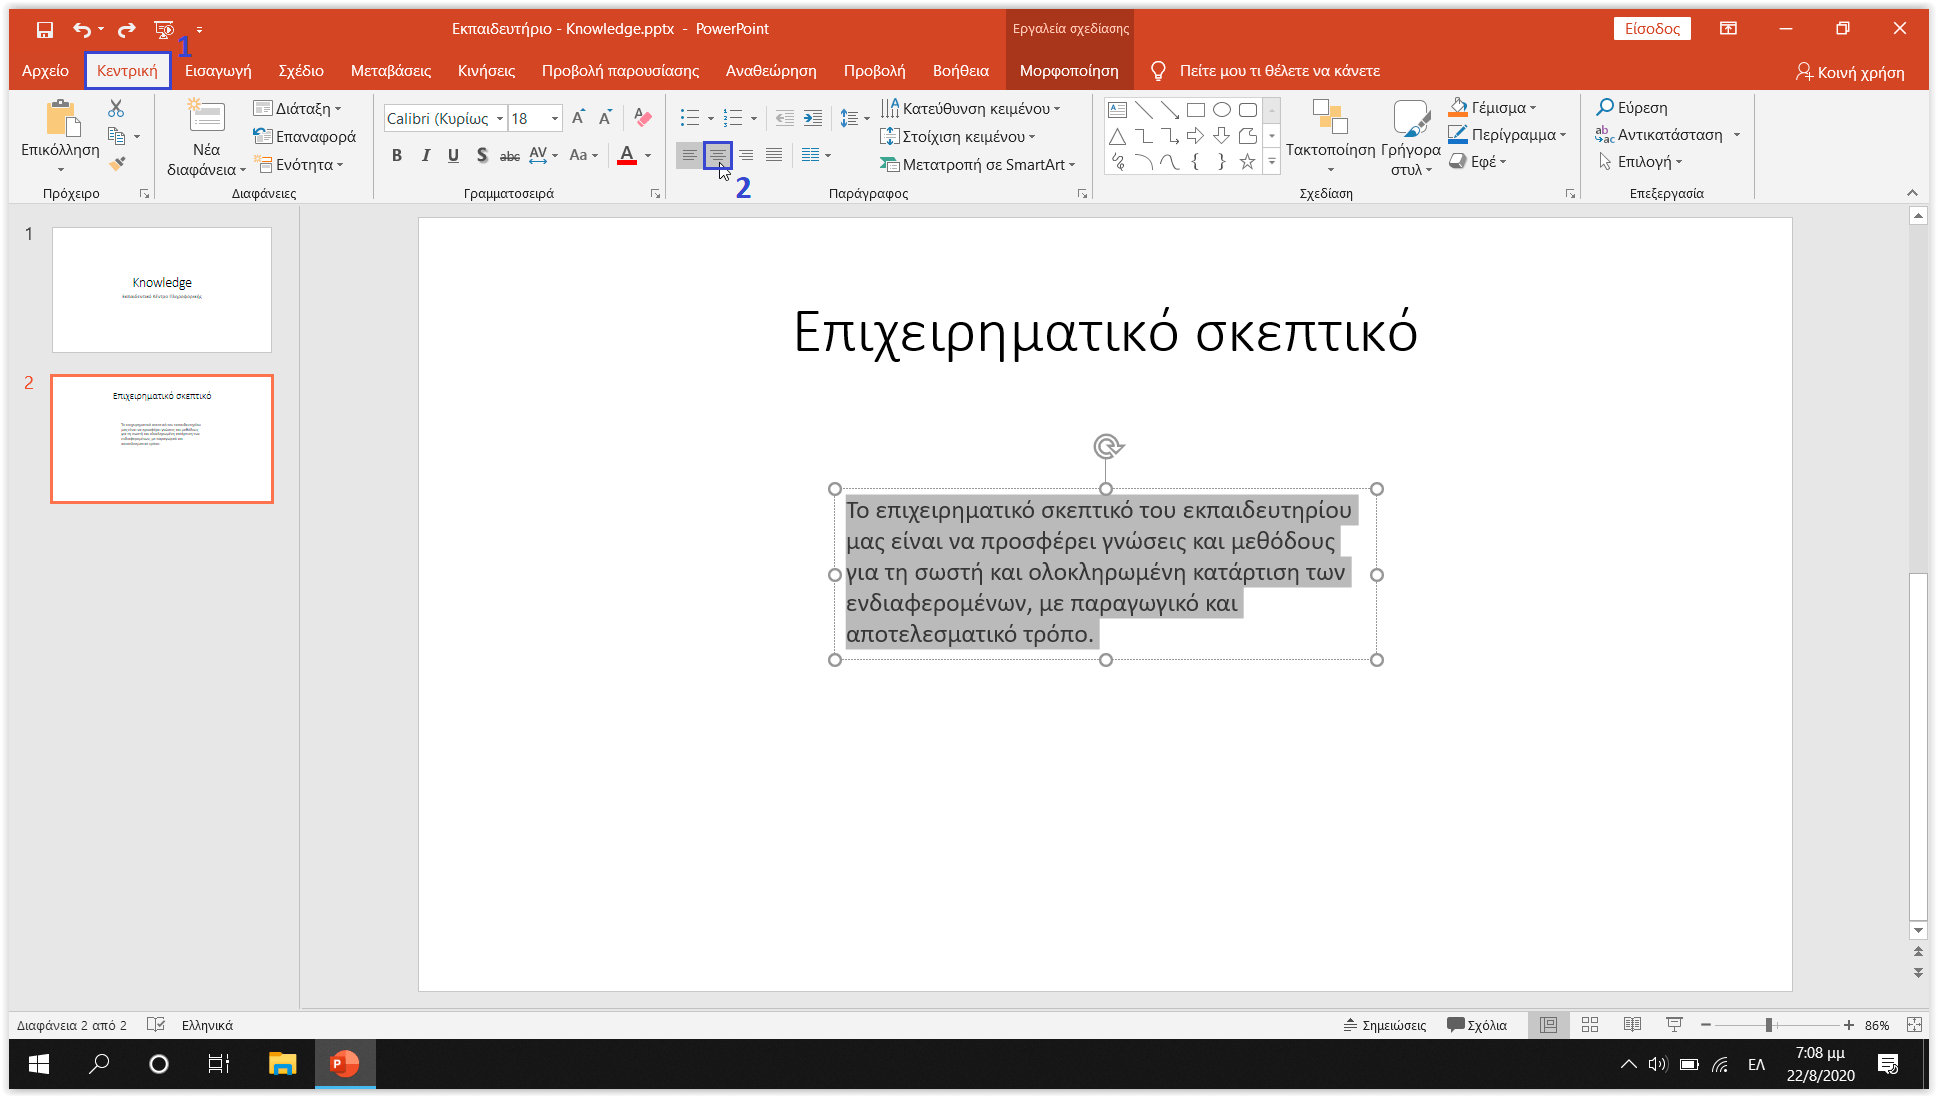Screen dimensions: 1937x1097
Task: Align text left
Action: tap(689, 155)
